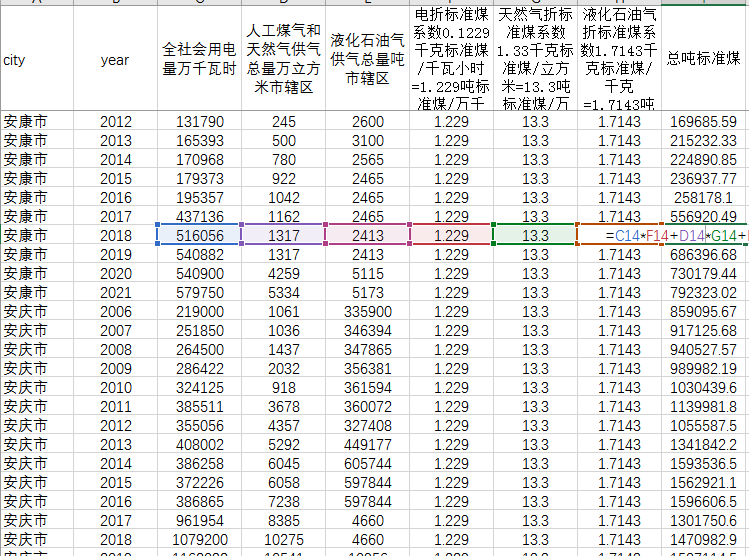Select the 'city' header cell
Screen dimensions: 749x556
pos(37,59)
